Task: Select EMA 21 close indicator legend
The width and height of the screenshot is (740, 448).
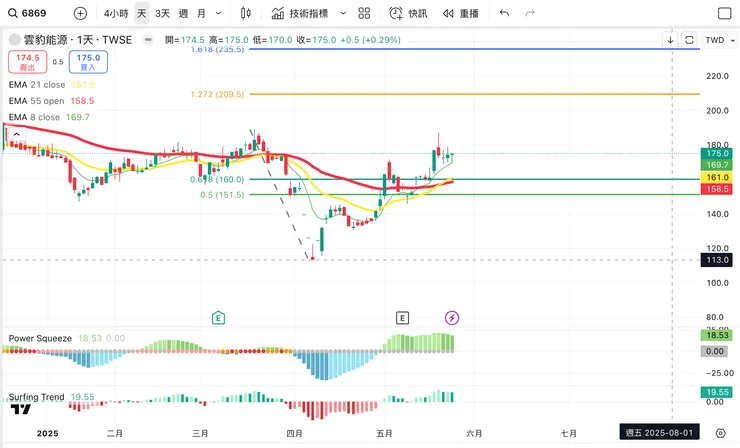Action: 52,85
